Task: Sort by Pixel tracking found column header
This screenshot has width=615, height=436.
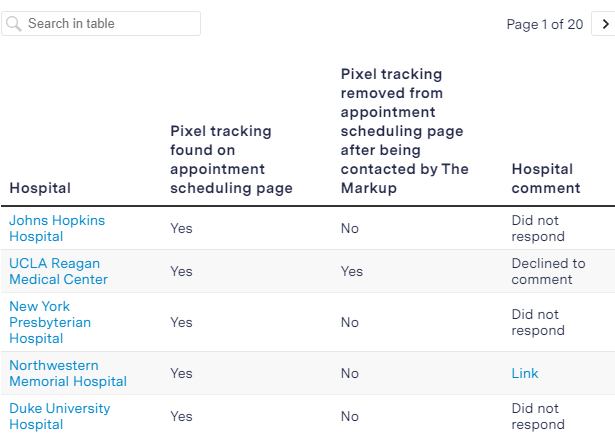Action: point(231,159)
